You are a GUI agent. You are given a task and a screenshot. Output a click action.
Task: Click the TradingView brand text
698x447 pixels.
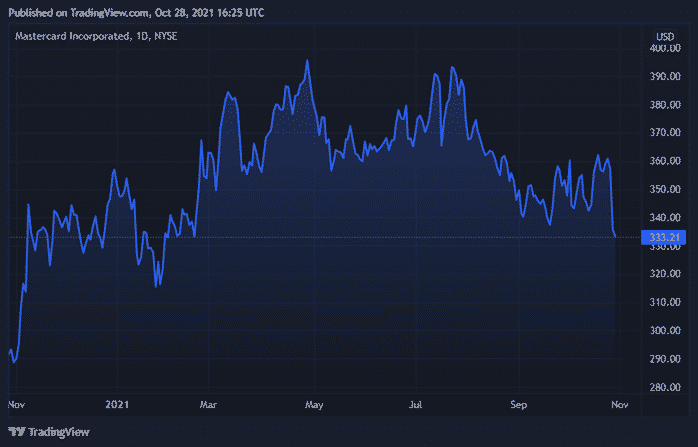(59, 432)
